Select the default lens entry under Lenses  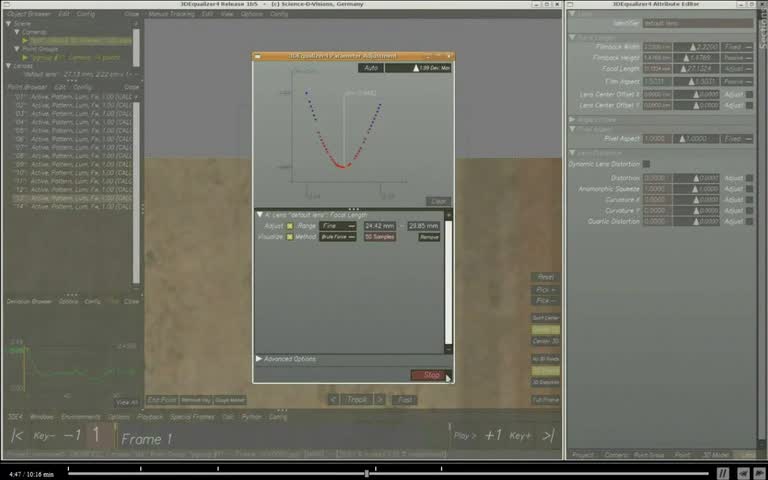pyautogui.click(x=77, y=74)
